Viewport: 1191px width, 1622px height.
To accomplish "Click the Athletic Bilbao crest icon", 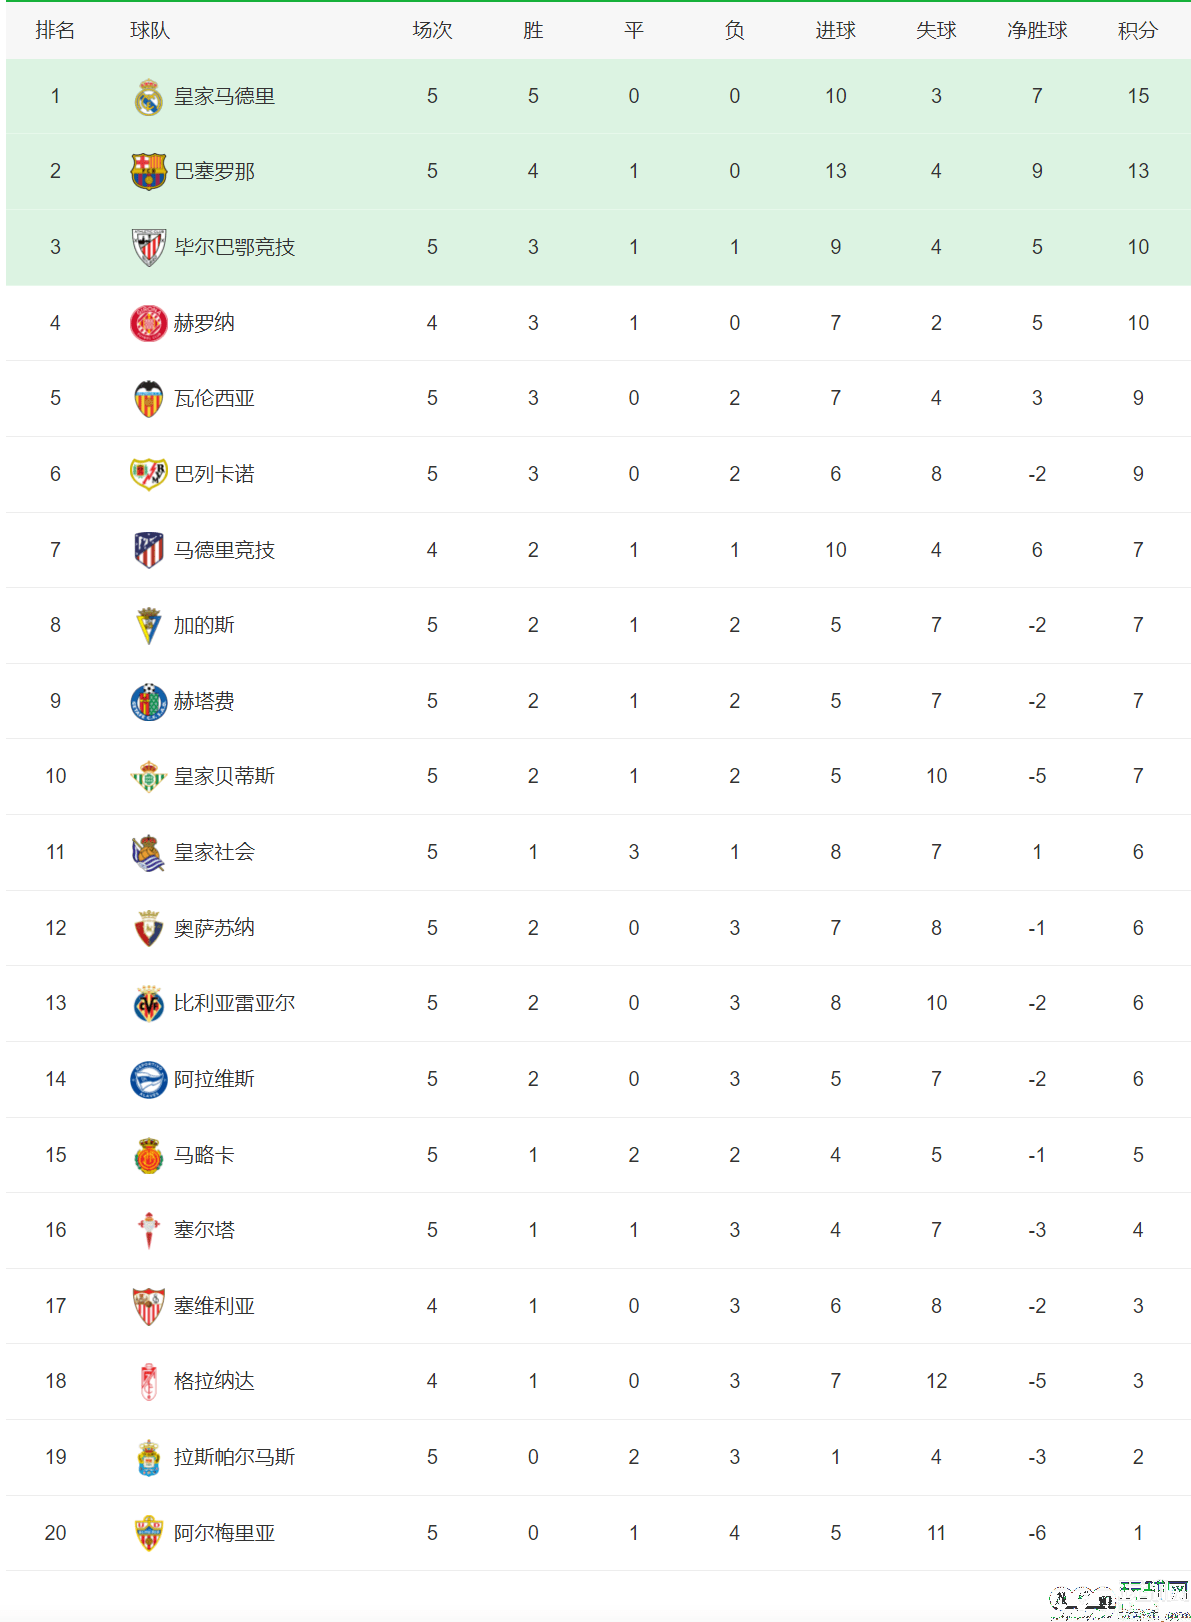I will pyautogui.click(x=149, y=247).
